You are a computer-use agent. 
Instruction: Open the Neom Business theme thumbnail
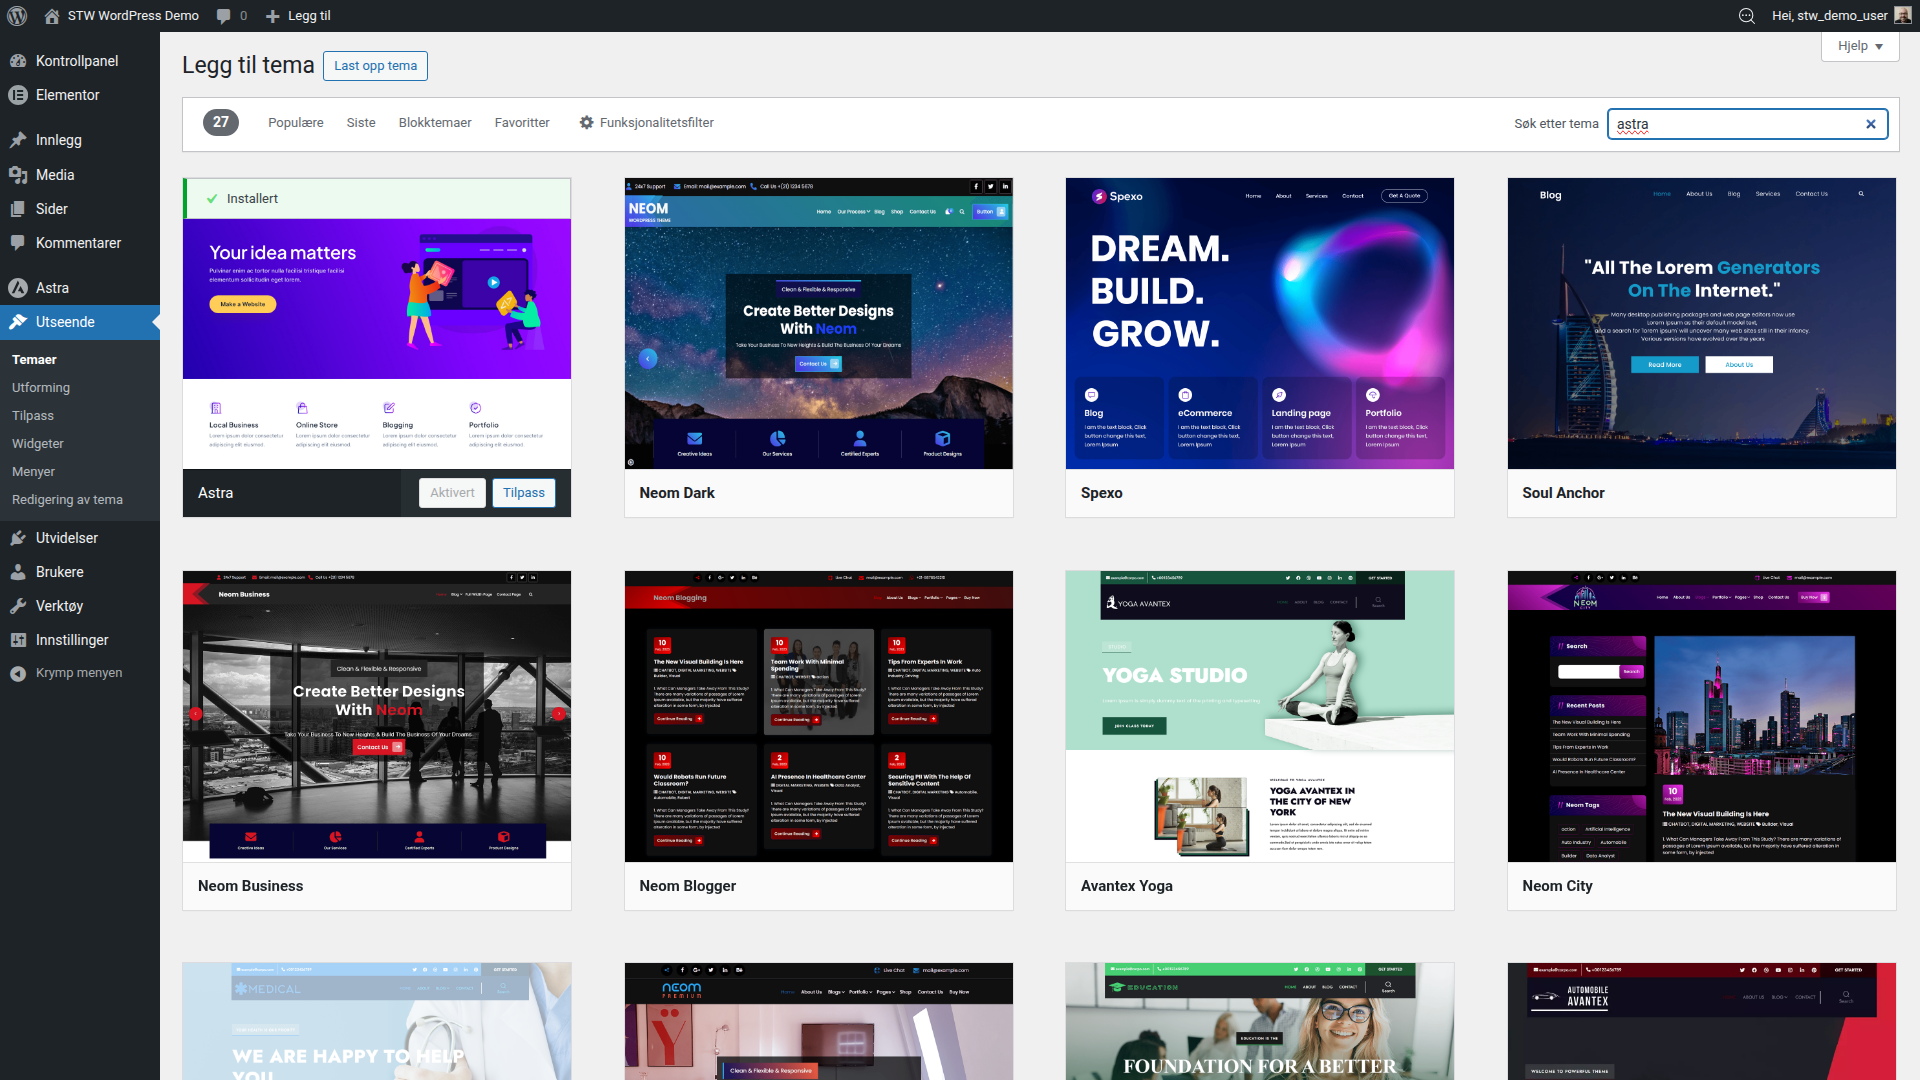(x=377, y=716)
